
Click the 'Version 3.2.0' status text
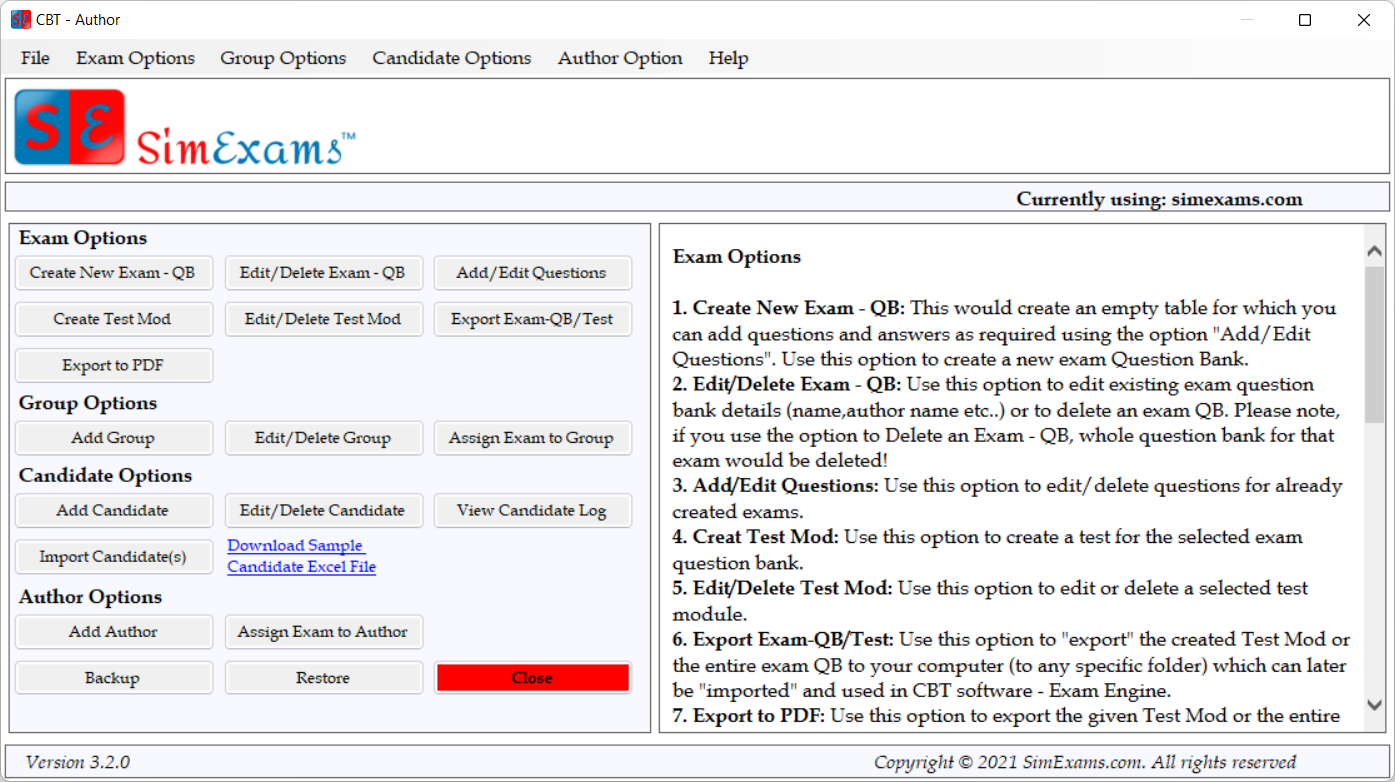pos(78,762)
